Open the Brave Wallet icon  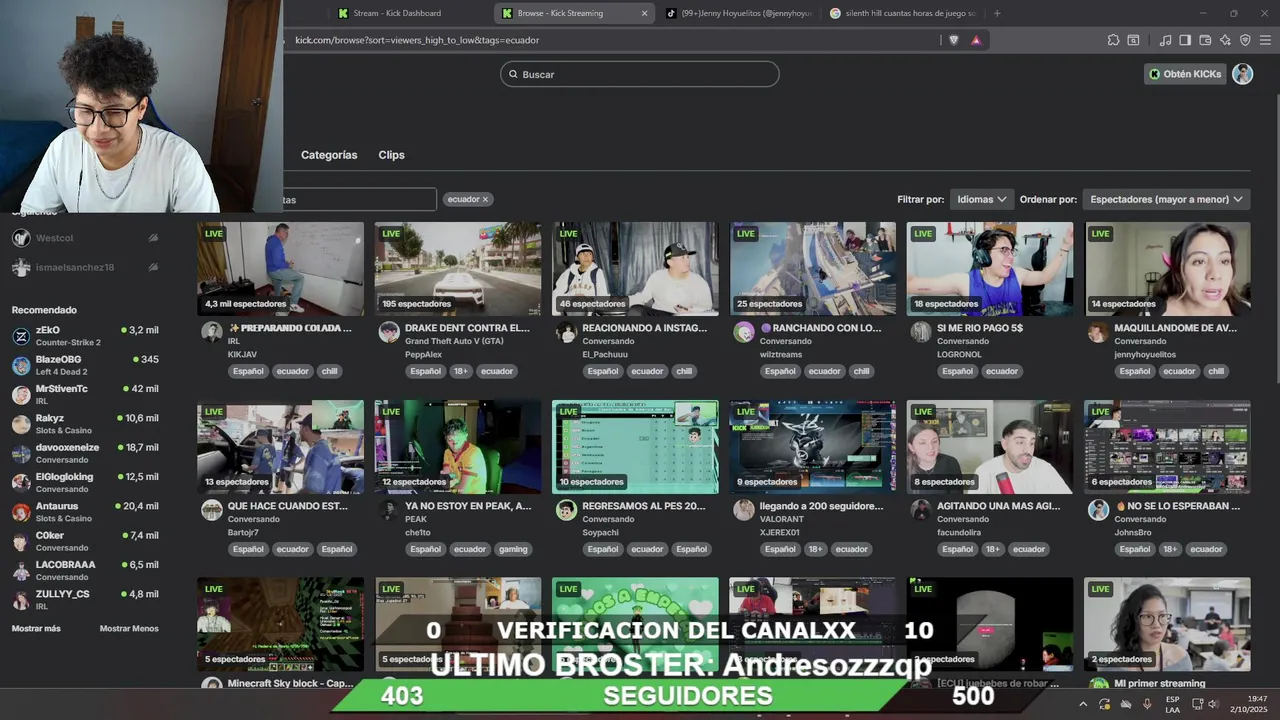tap(1205, 40)
